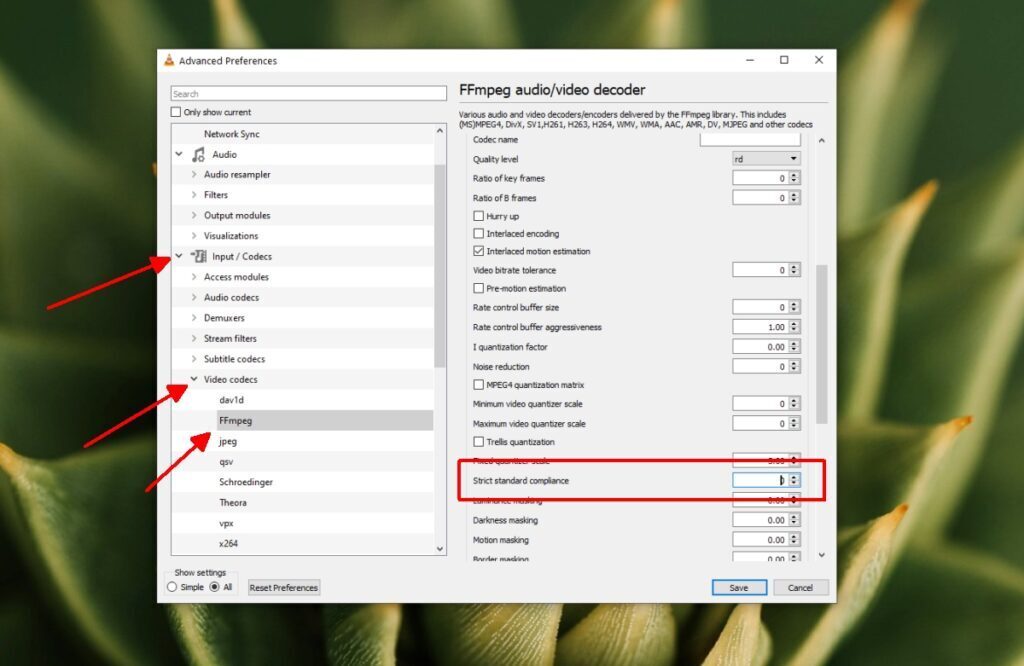Collapse the Audio section
Screen dimensions: 1024x666
[x=179, y=154]
